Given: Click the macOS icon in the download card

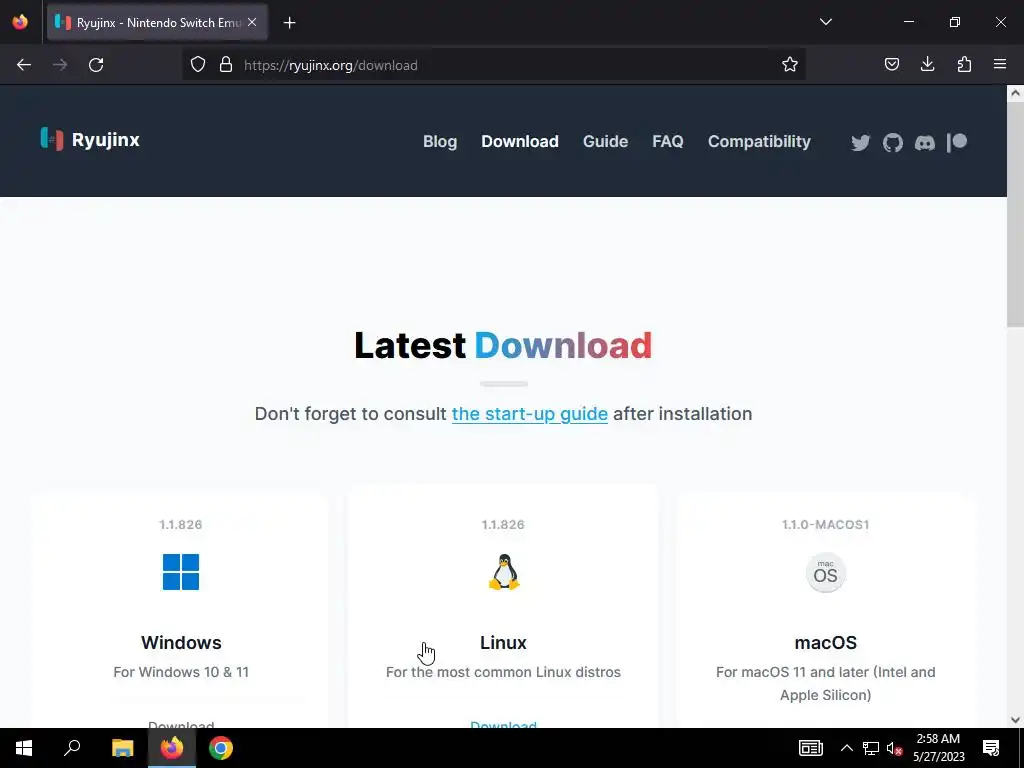Looking at the screenshot, I should (x=825, y=573).
